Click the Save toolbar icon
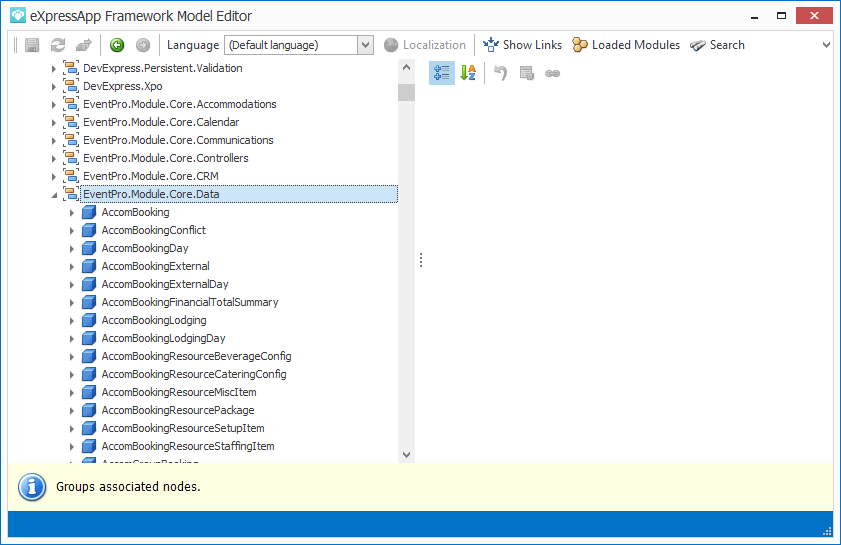The height and width of the screenshot is (545, 841). [x=32, y=45]
